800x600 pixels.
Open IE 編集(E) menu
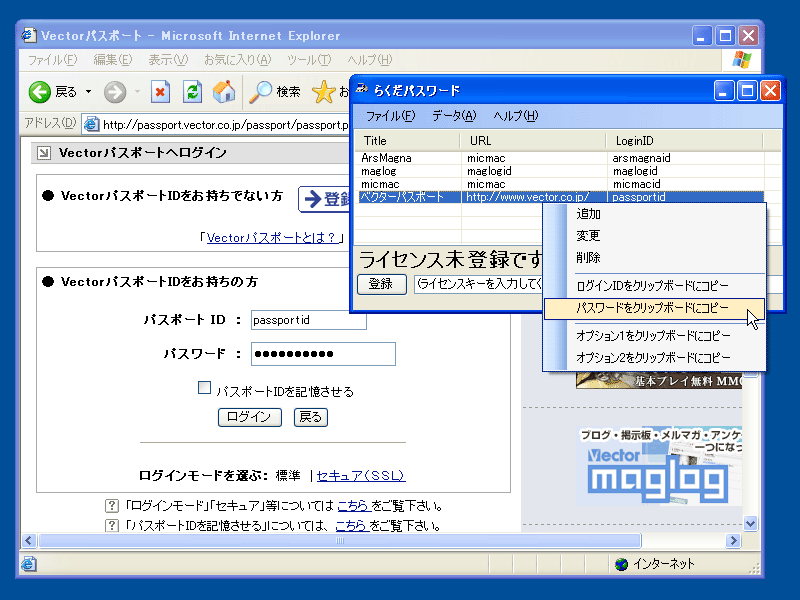click(x=113, y=60)
